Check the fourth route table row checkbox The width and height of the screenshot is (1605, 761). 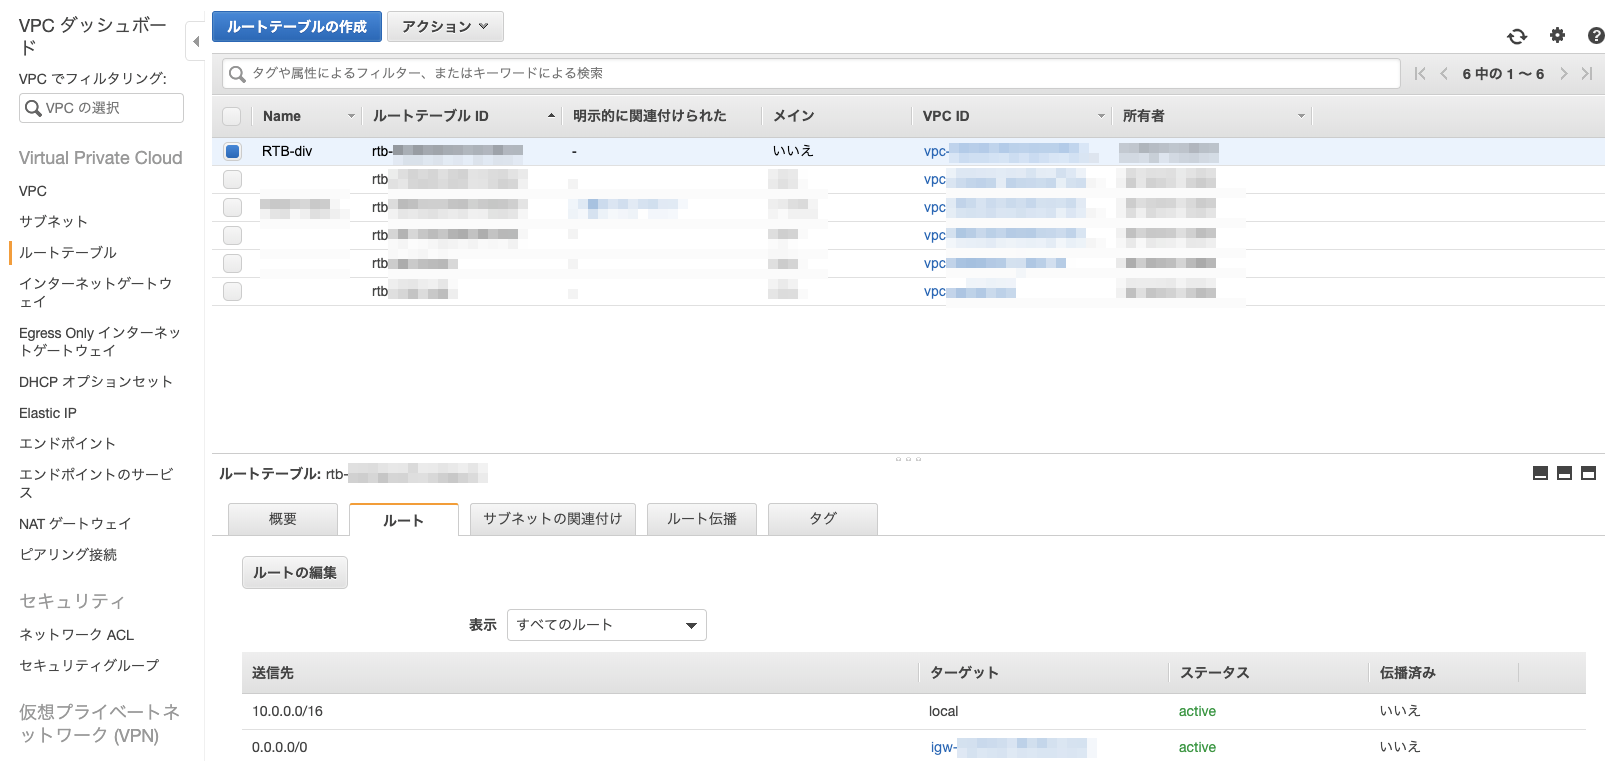(232, 235)
